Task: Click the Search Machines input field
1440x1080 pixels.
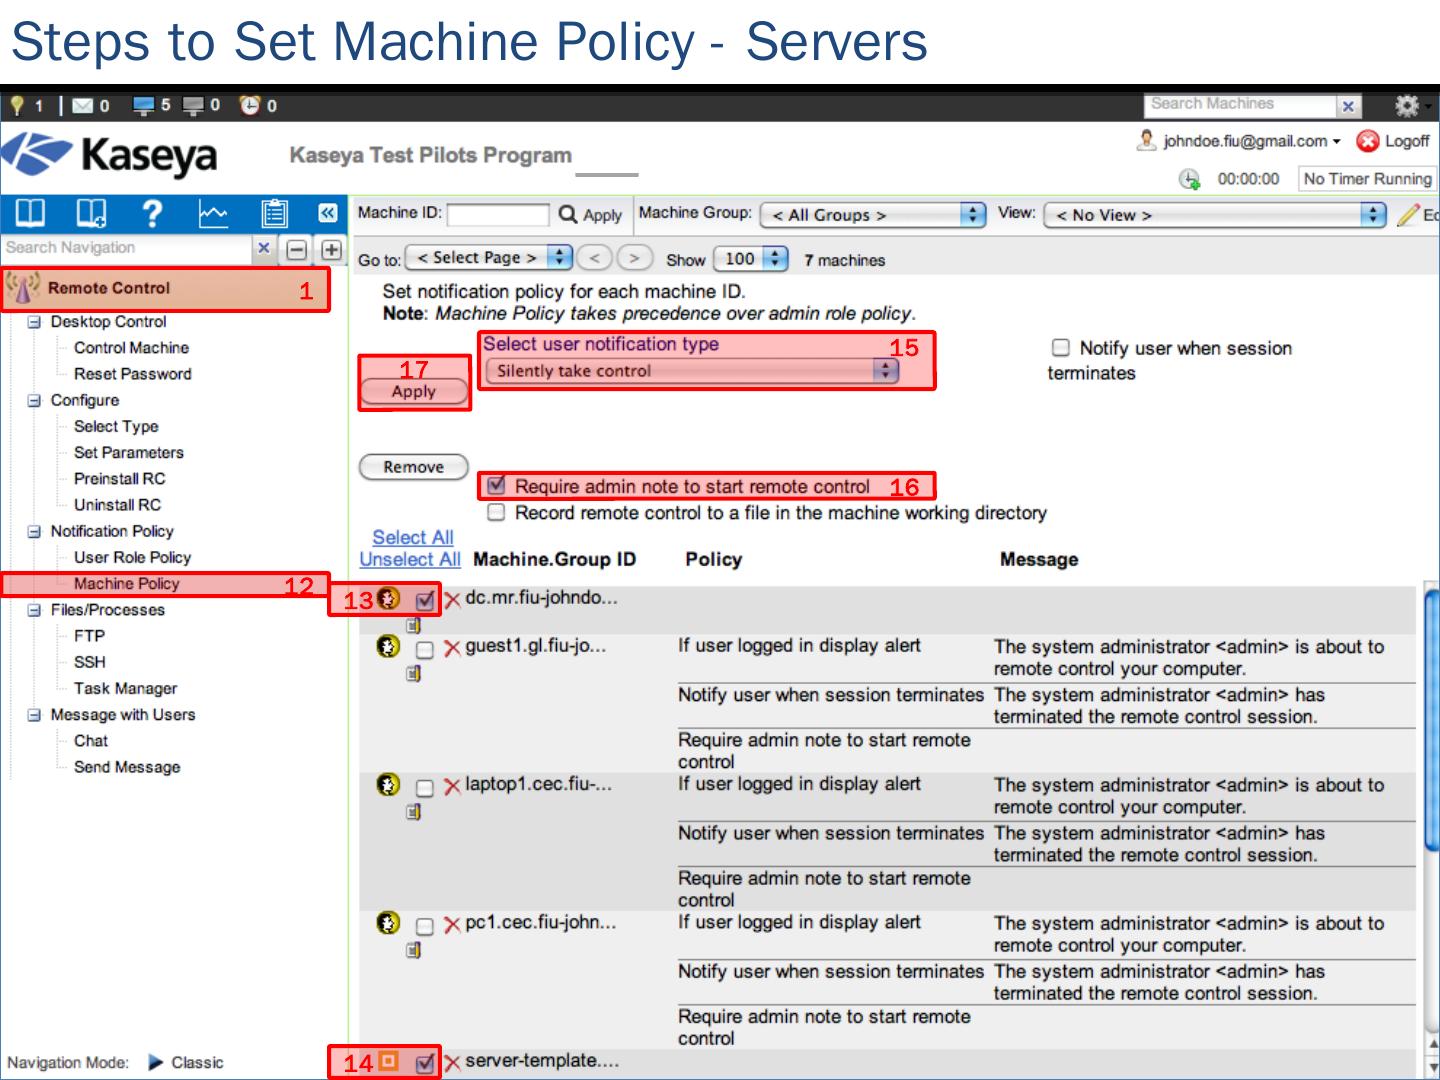Action: tap(1240, 105)
